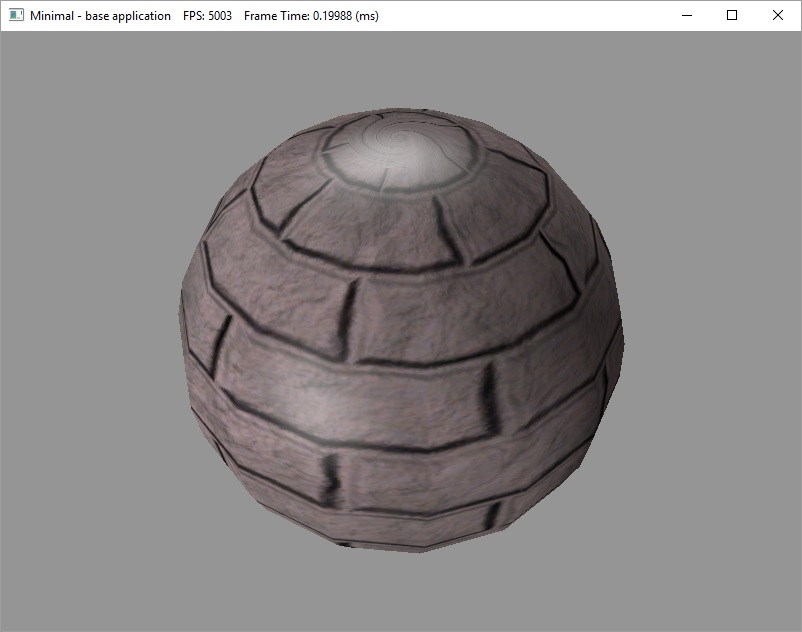
Task: Click the "Minimal - base application" title text
Action: pyautogui.click(x=100, y=16)
